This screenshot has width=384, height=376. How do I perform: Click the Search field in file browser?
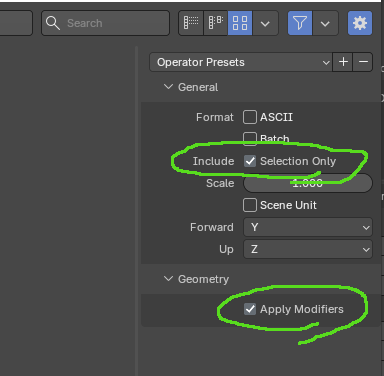click(105, 23)
